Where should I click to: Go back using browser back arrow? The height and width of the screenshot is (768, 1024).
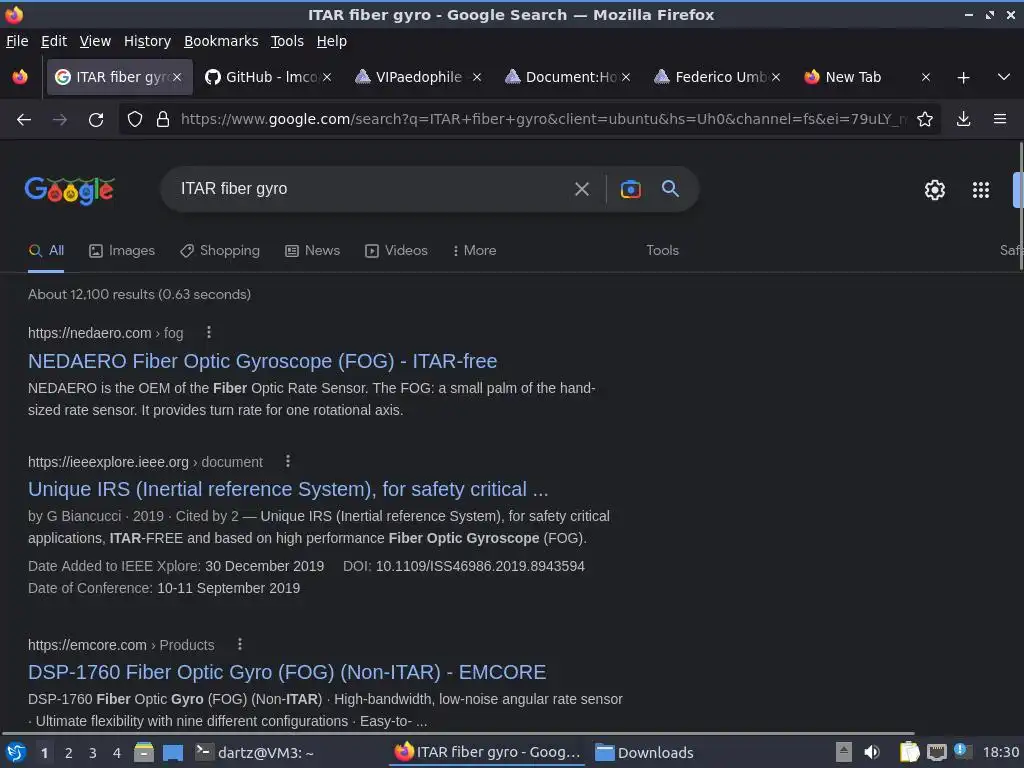pos(24,120)
